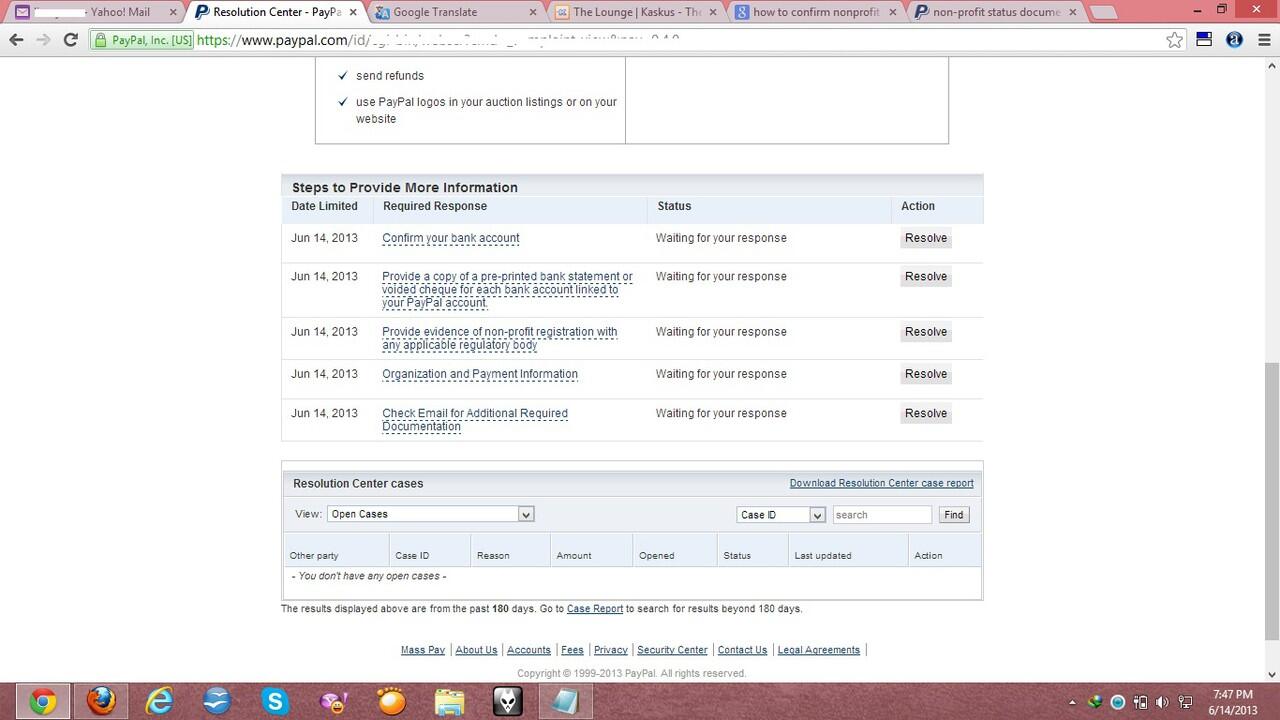The height and width of the screenshot is (720, 1280).
Task: Download Resolution Center case report
Action: [881, 483]
